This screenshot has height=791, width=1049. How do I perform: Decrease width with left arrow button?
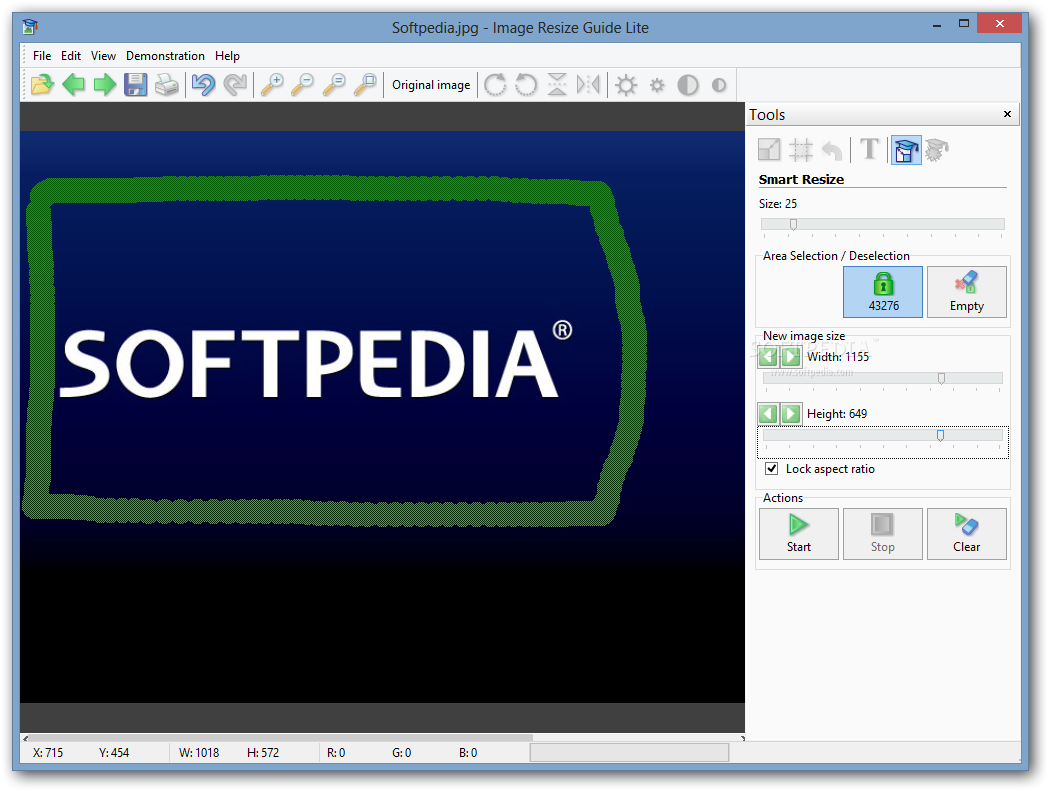click(x=768, y=357)
